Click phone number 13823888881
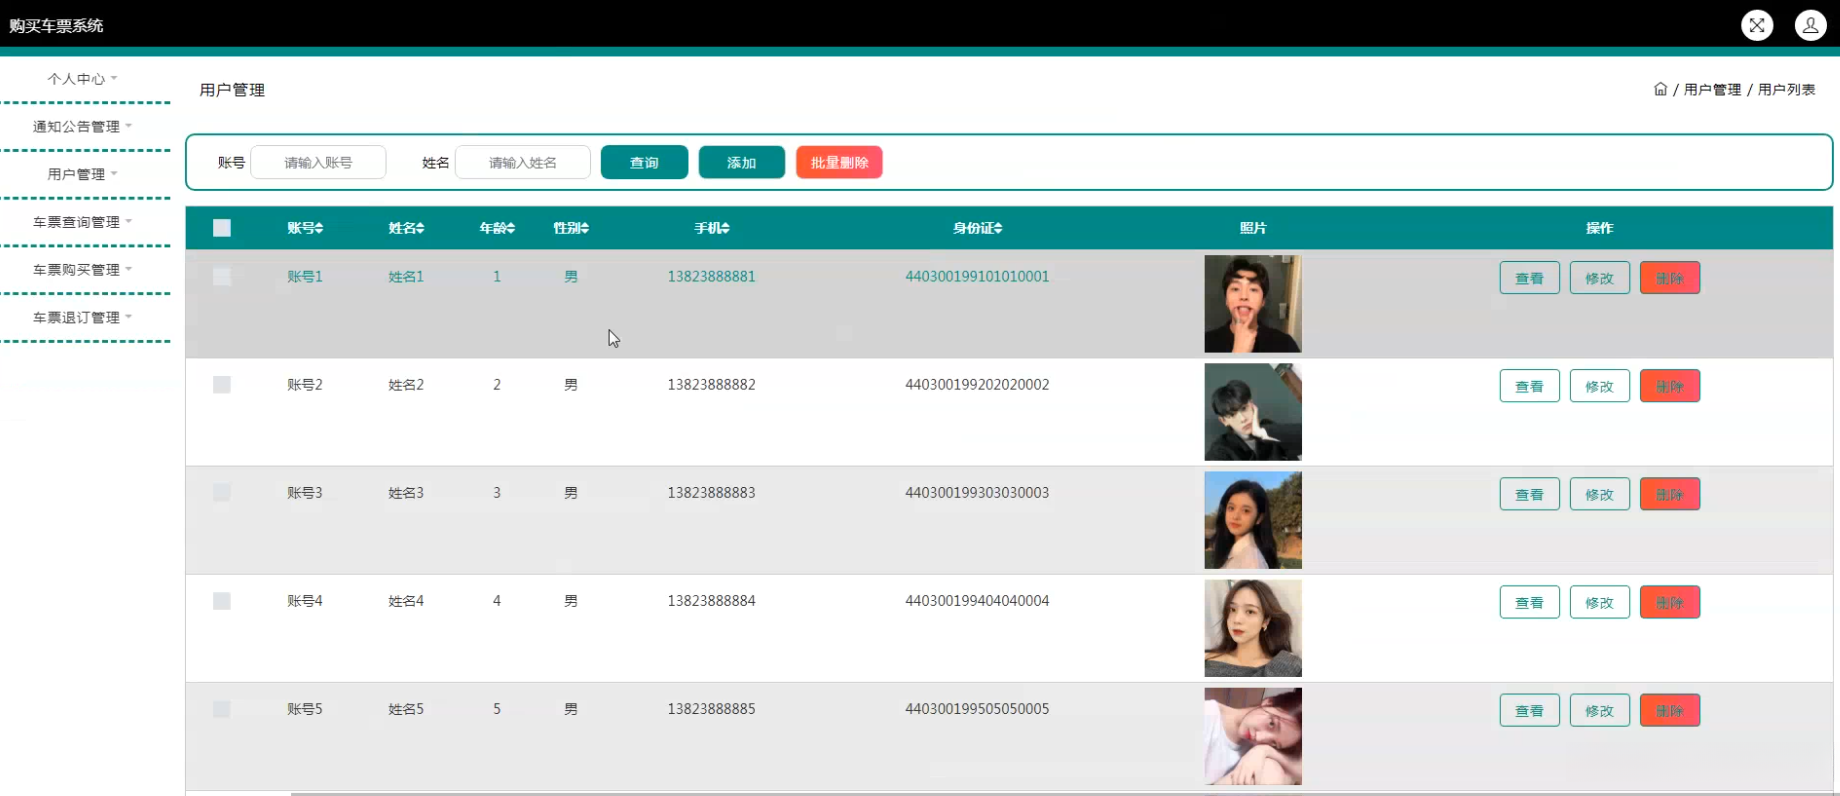Viewport: 1840px width, 796px height. tap(711, 277)
